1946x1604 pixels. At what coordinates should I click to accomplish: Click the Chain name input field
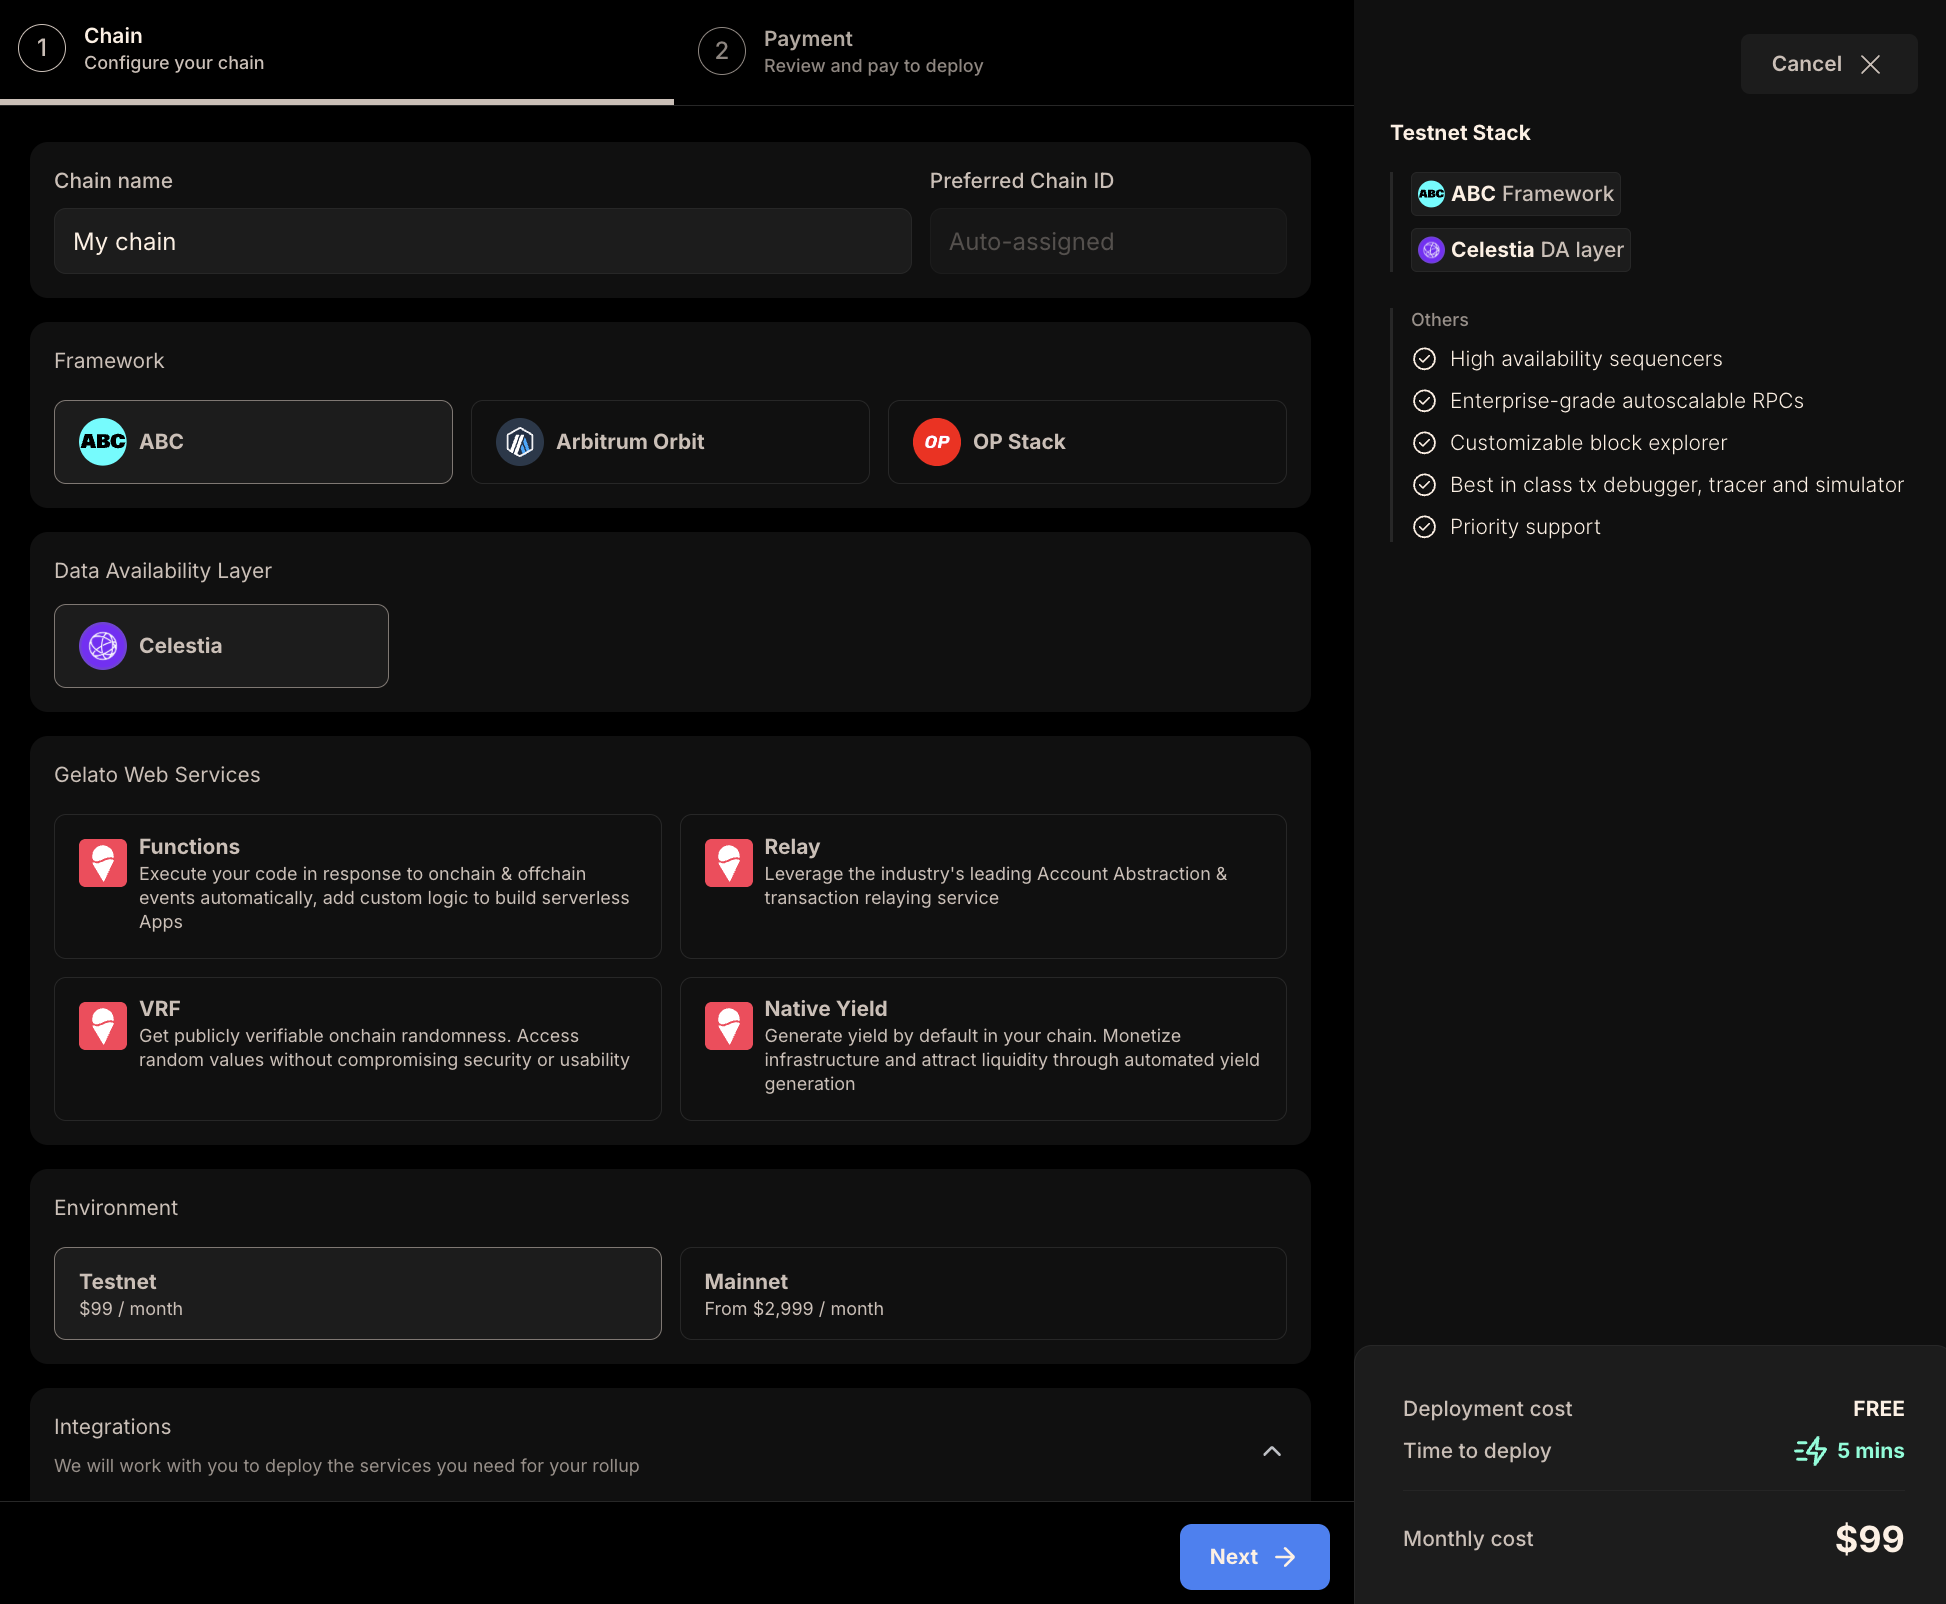(483, 241)
